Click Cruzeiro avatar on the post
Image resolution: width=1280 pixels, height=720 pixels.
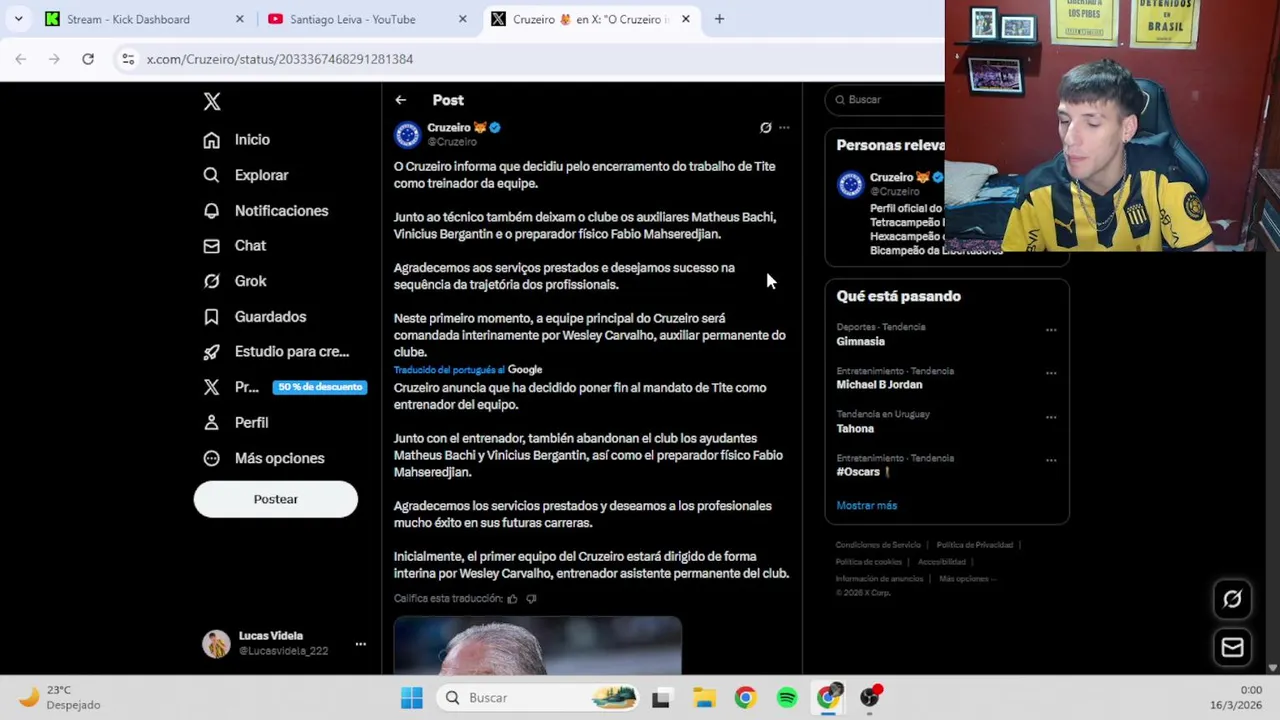coord(407,135)
